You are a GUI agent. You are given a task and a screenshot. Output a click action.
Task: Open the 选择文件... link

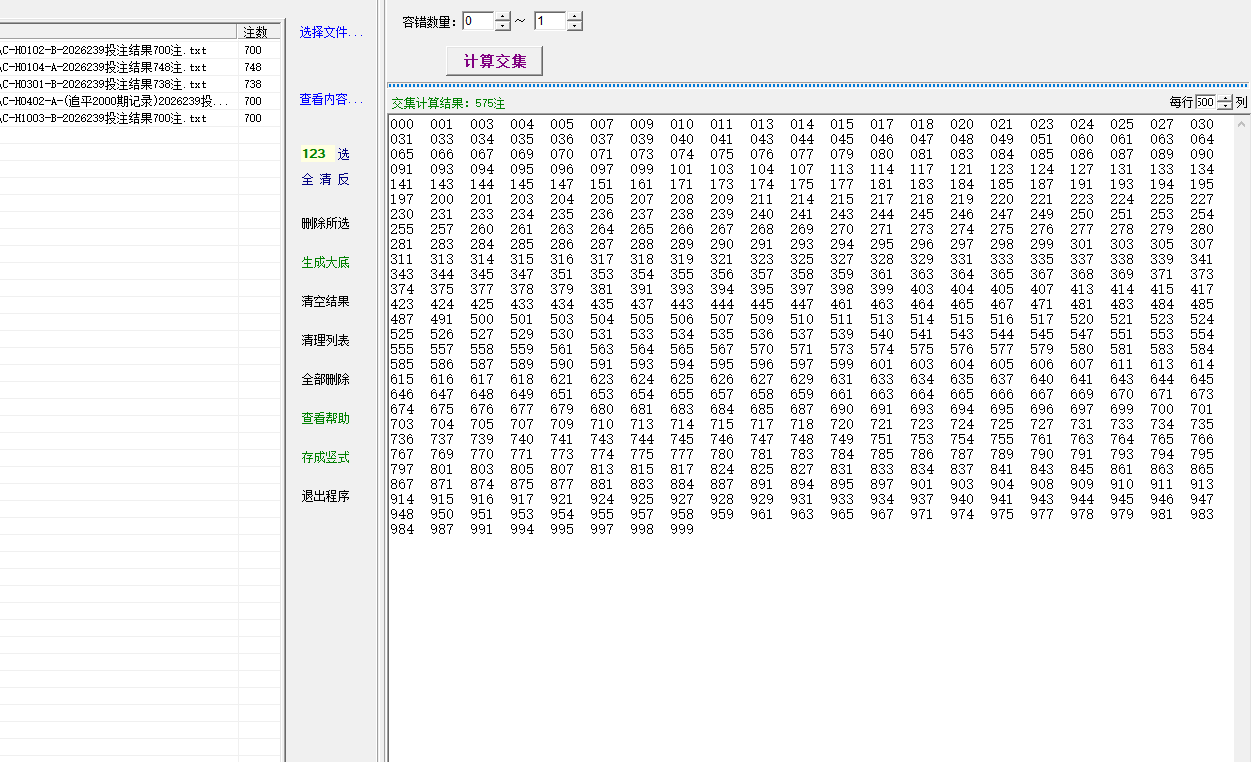click(x=330, y=32)
